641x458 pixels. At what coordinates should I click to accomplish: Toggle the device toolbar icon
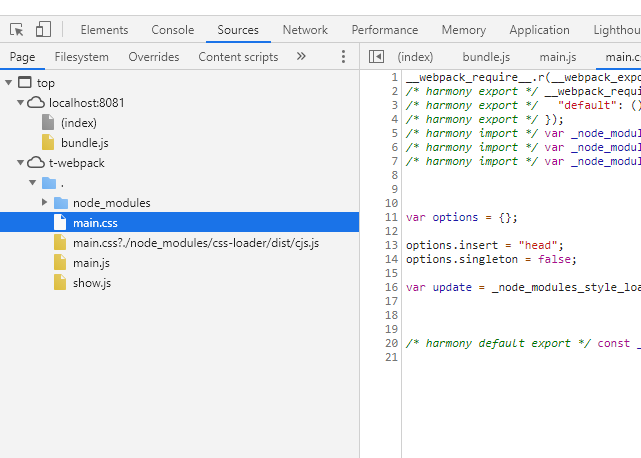pyautogui.click(x=43, y=29)
